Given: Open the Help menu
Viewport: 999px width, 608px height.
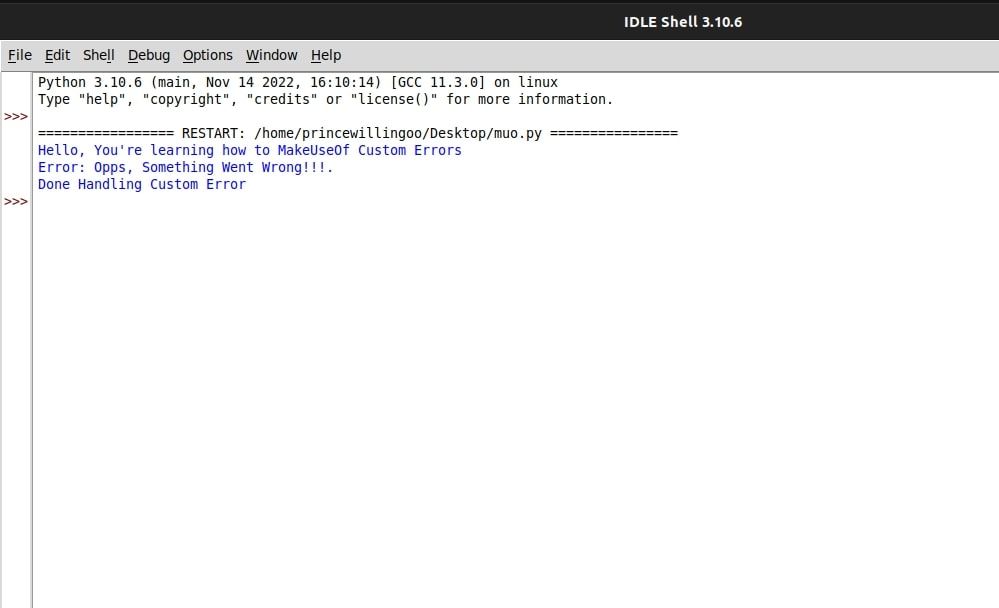Looking at the screenshot, I should 325,55.
